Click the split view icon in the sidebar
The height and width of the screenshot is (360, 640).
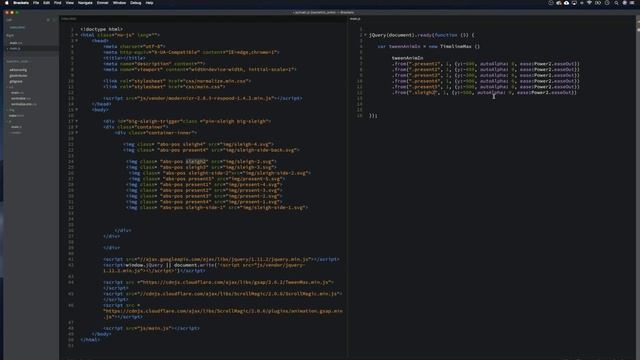(x=54, y=20)
